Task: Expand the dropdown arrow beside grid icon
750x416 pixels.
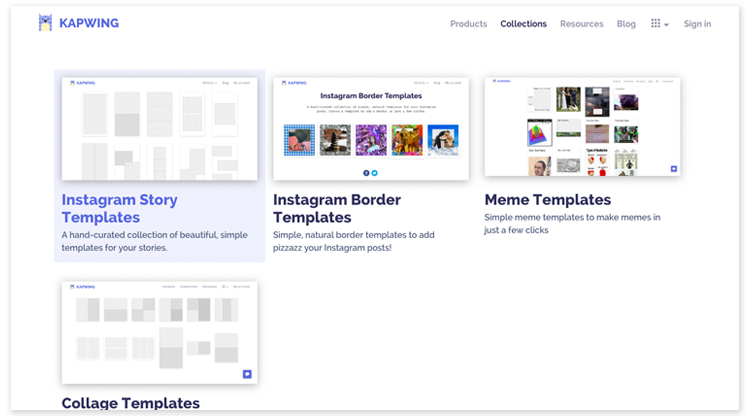Action: point(667,25)
